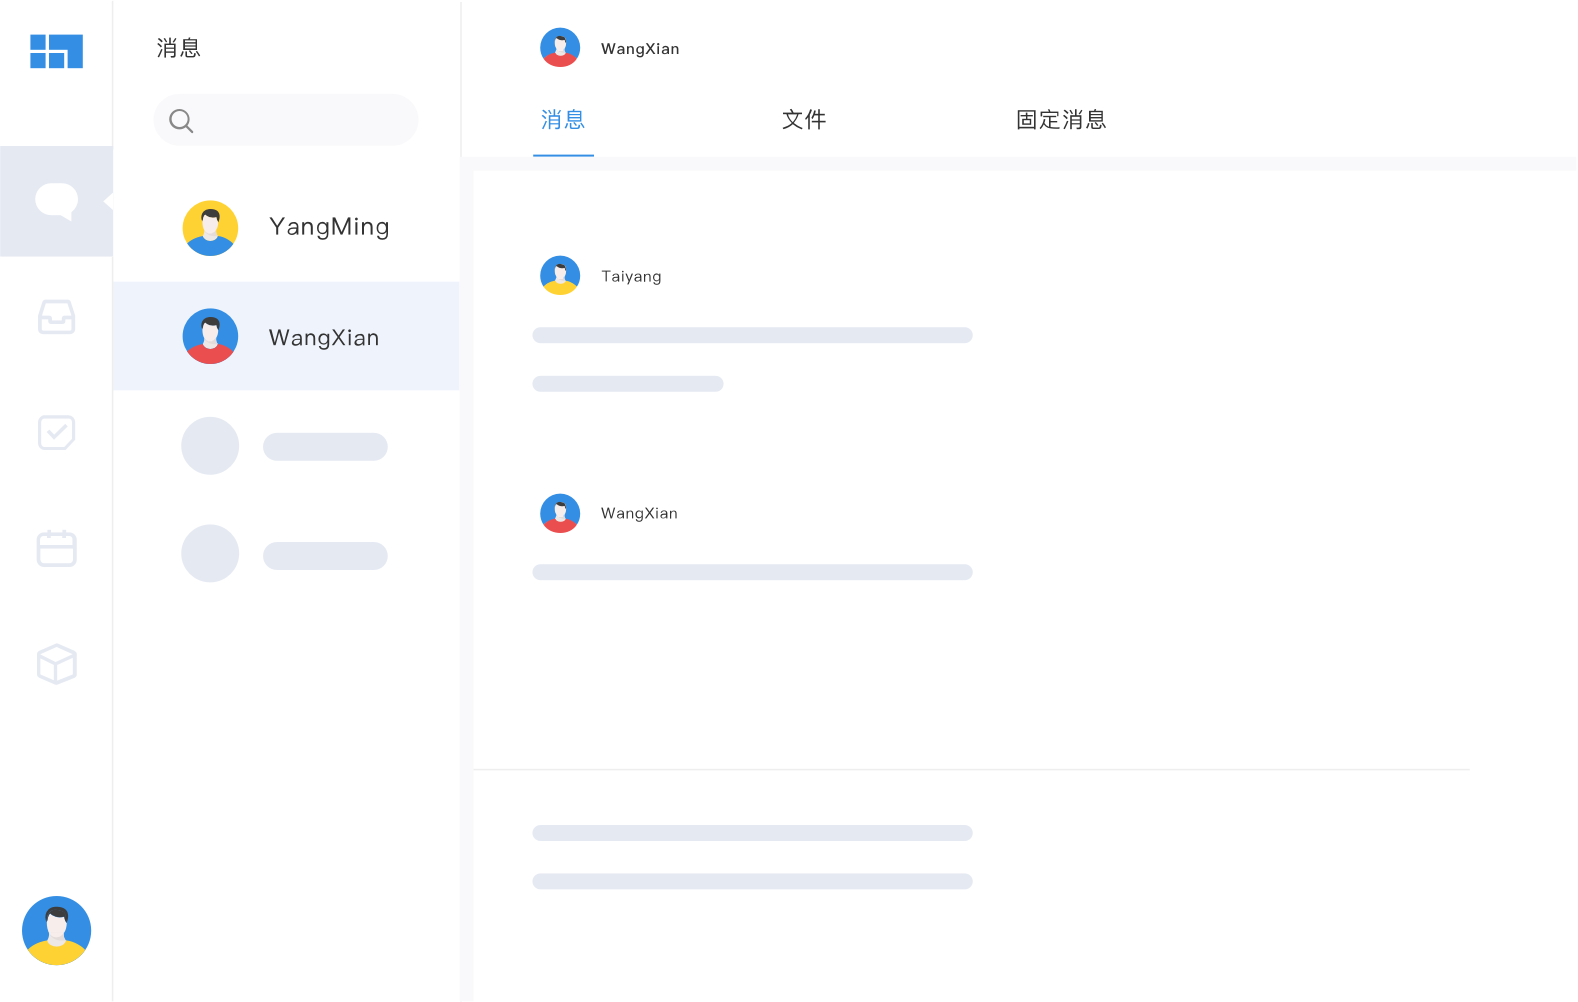This screenshot has width=1578, height=1002.
Task: Switch to the 固定消息 tab
Action: coord(1061,120)
